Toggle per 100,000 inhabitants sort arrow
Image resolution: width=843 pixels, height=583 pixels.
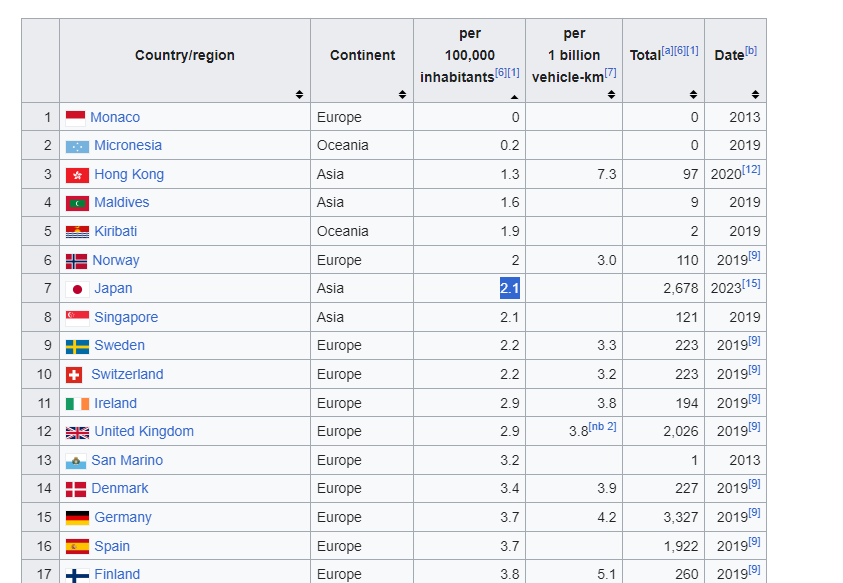pos(515,97)
